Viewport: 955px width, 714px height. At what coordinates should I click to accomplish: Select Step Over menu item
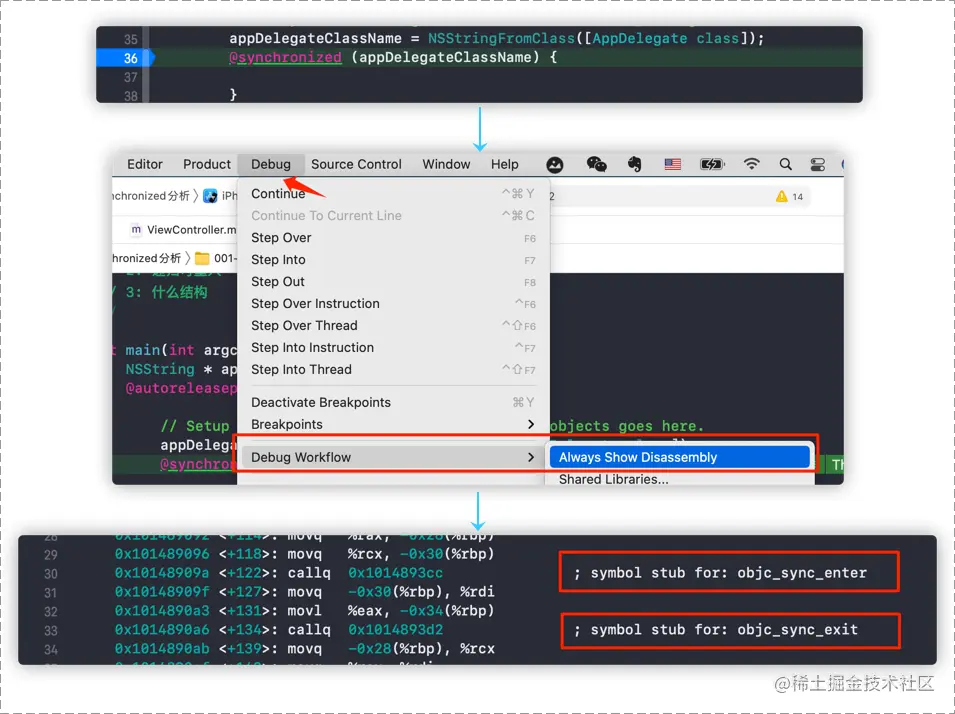(x=393, y=238)
